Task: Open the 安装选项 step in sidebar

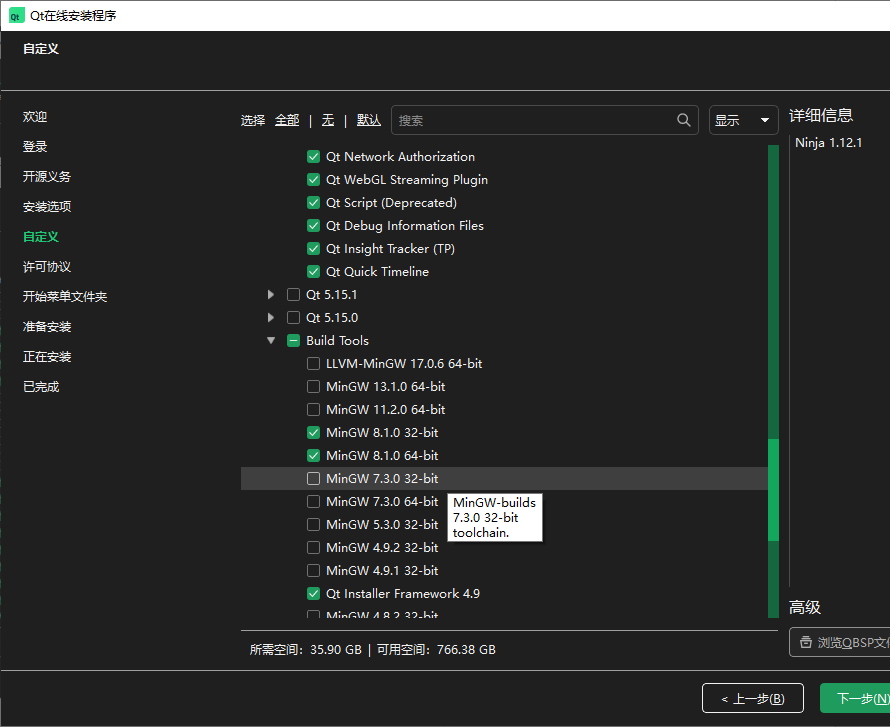Action: [x=47, y=207]
